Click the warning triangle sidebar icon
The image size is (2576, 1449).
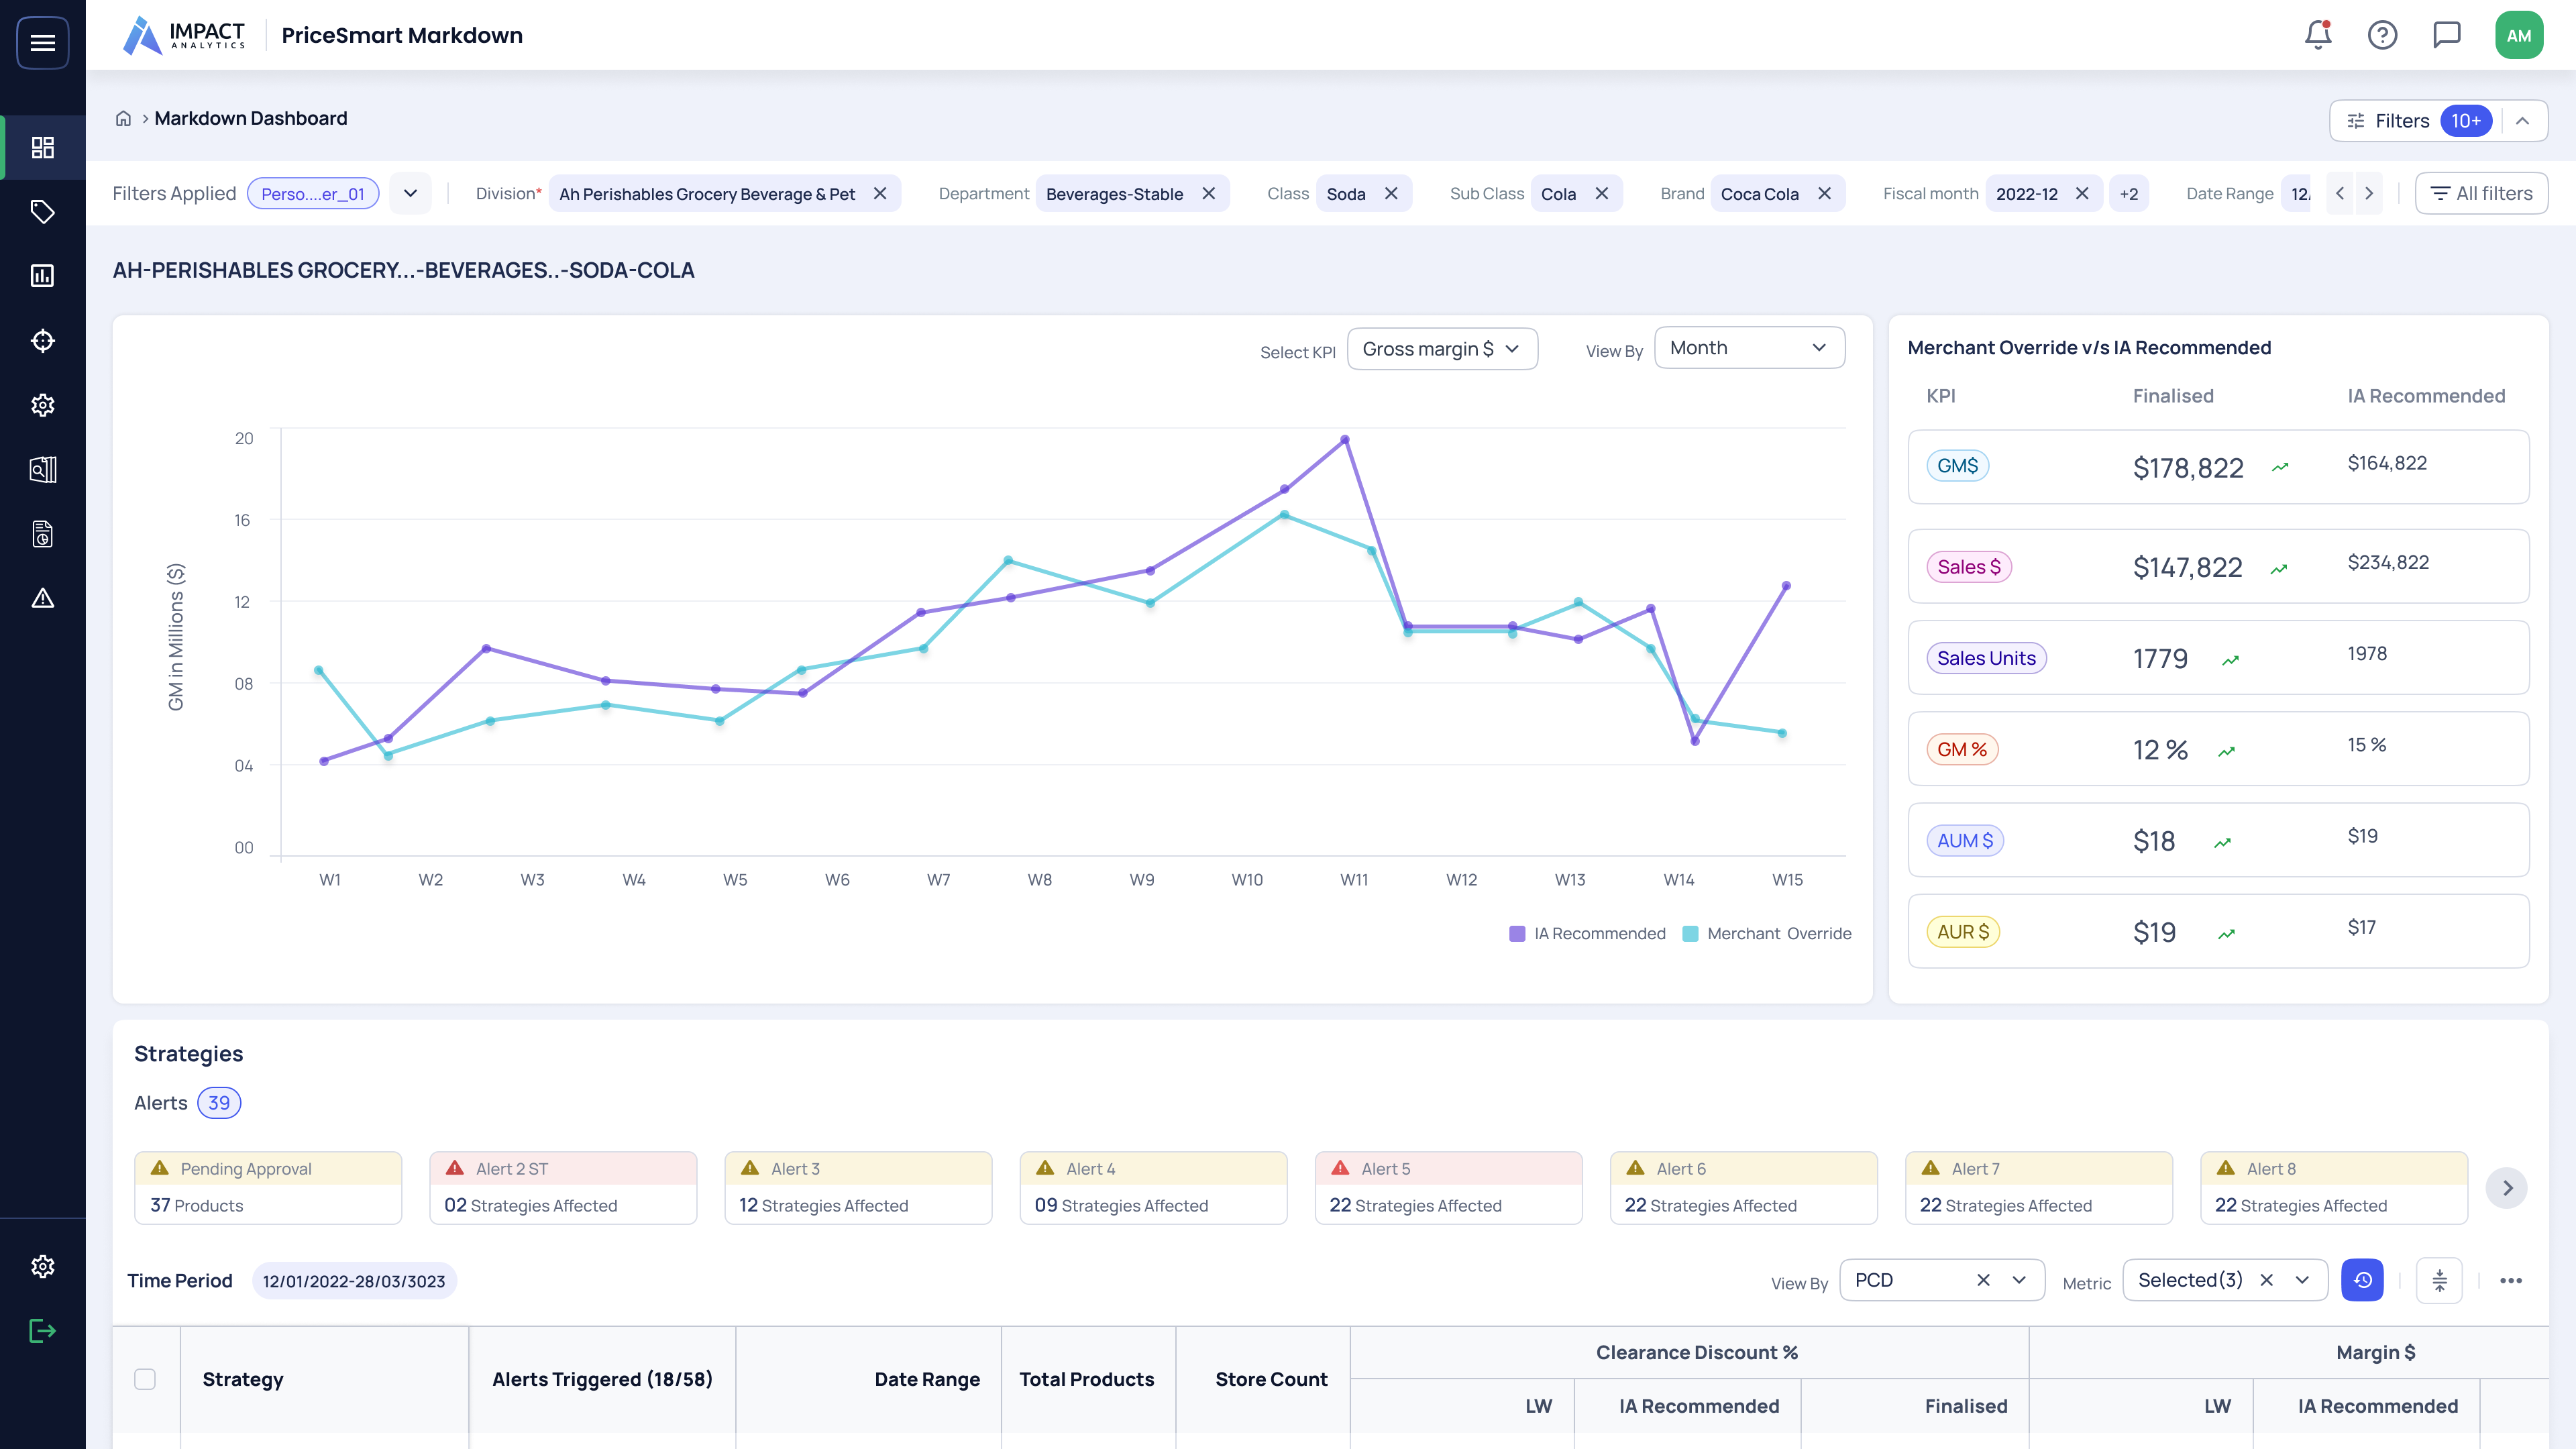click(42, 598)
